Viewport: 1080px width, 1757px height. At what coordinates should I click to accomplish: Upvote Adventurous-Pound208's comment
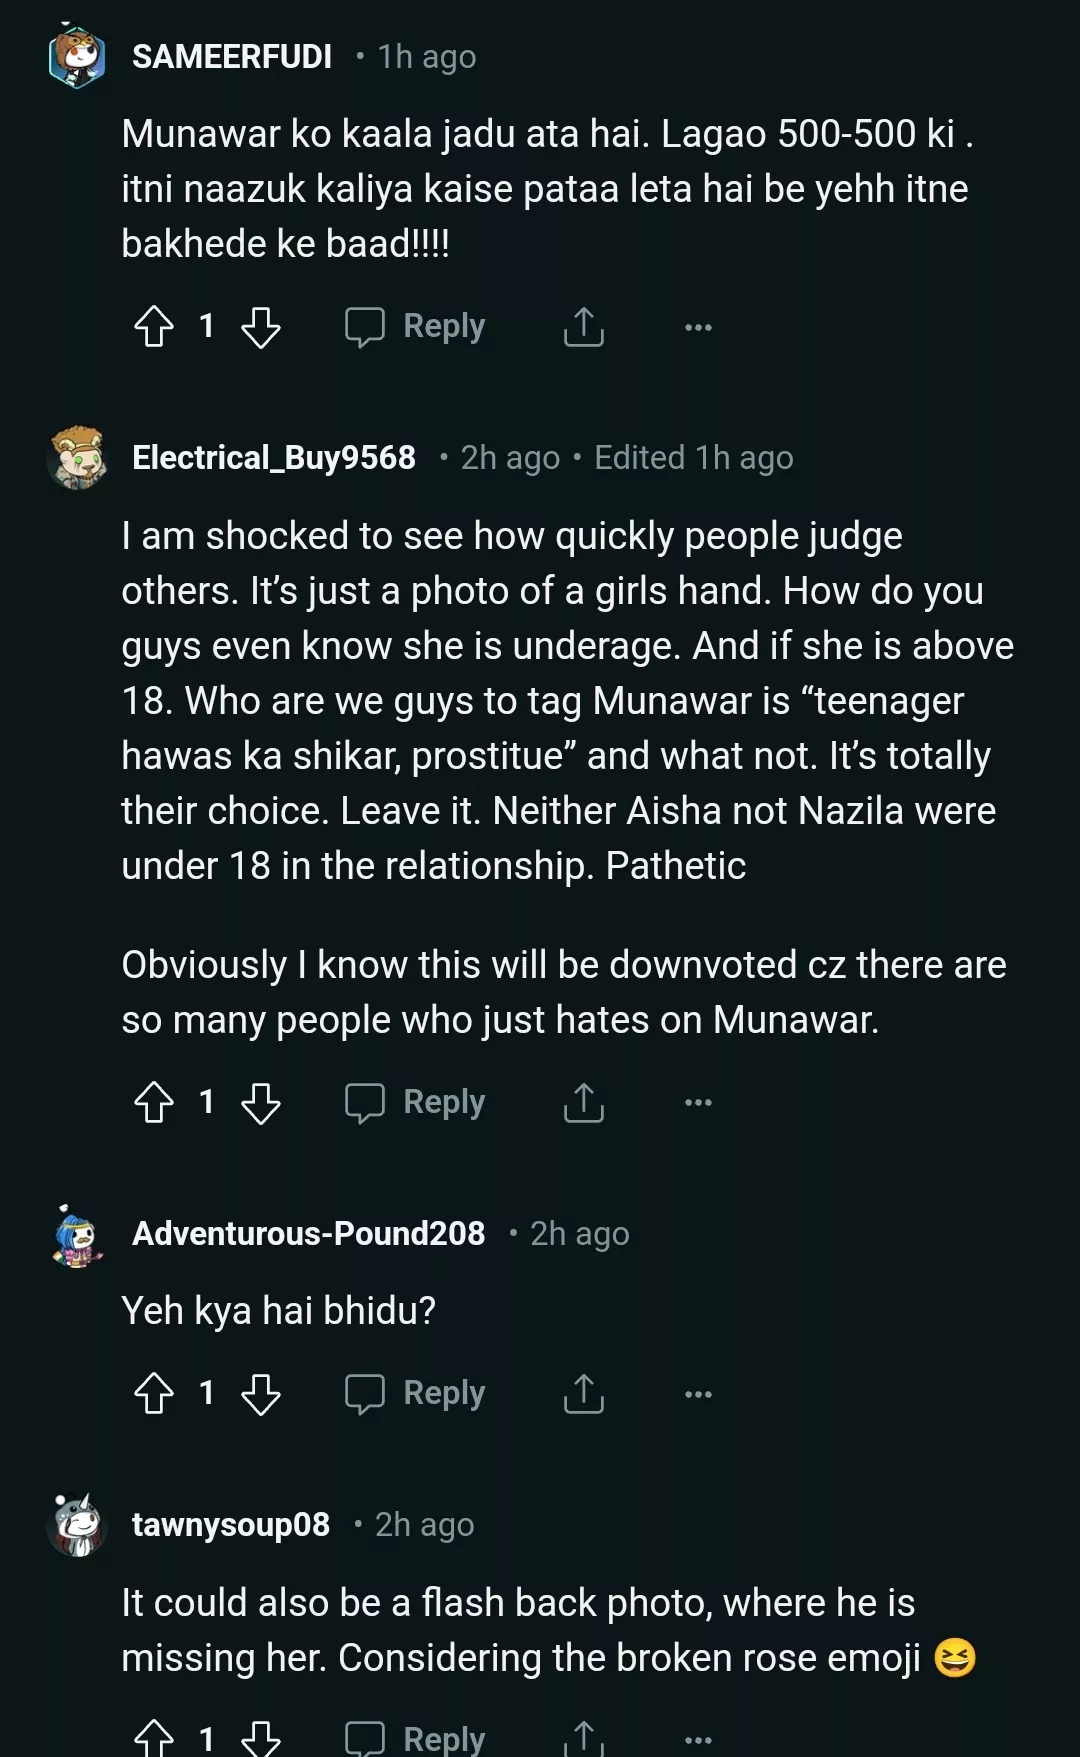pyautogui.click(x=154, y=1393)
